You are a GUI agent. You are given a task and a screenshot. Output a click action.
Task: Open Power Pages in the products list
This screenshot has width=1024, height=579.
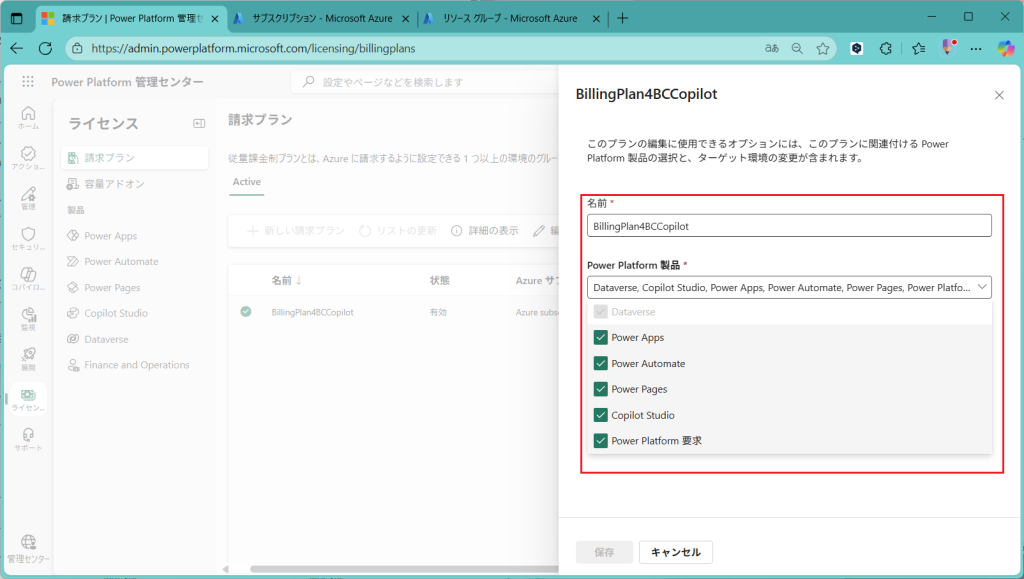(x=112, y=287)
